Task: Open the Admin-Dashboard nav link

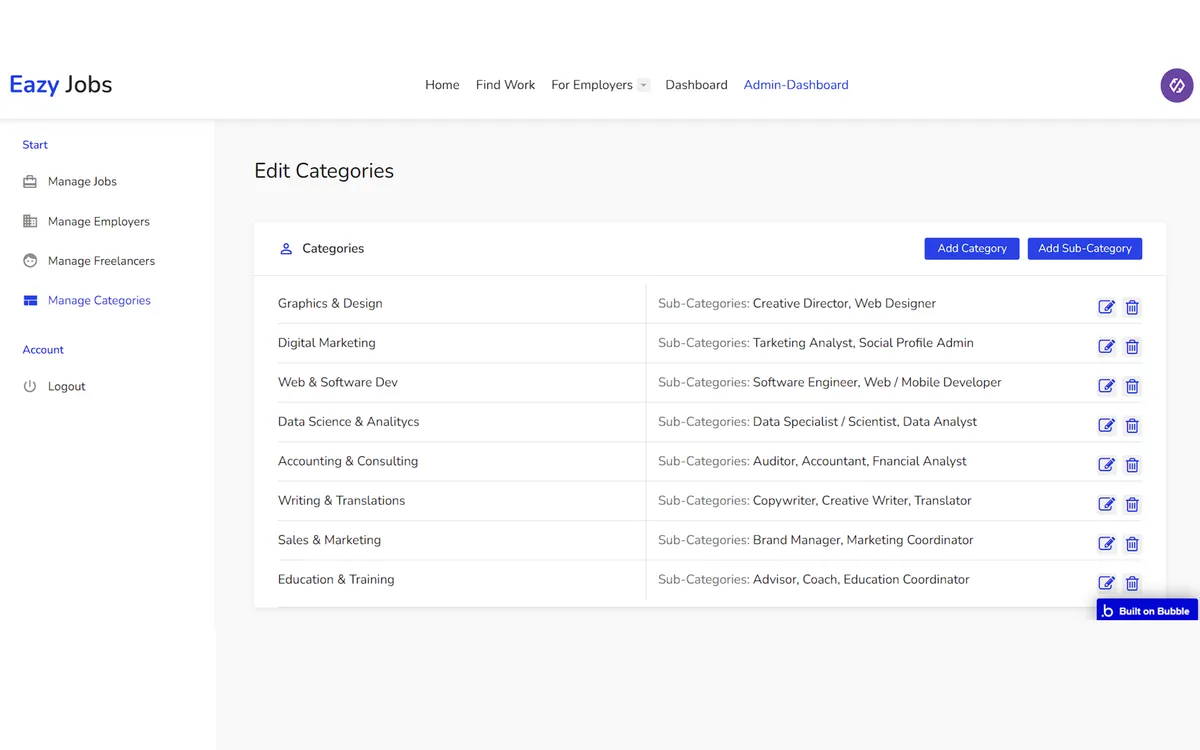Action: [796, 85]
